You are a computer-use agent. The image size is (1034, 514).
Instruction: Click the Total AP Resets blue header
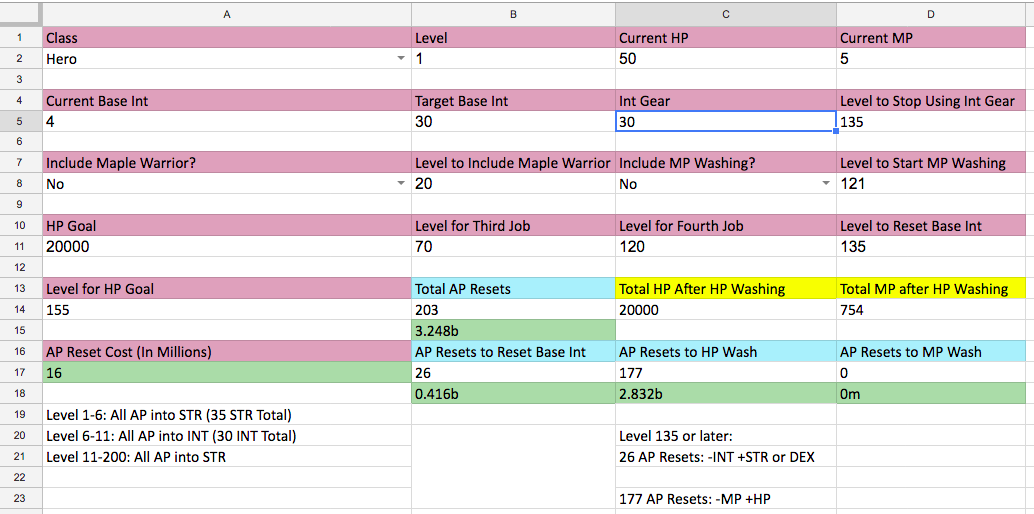tap(514, 288)
